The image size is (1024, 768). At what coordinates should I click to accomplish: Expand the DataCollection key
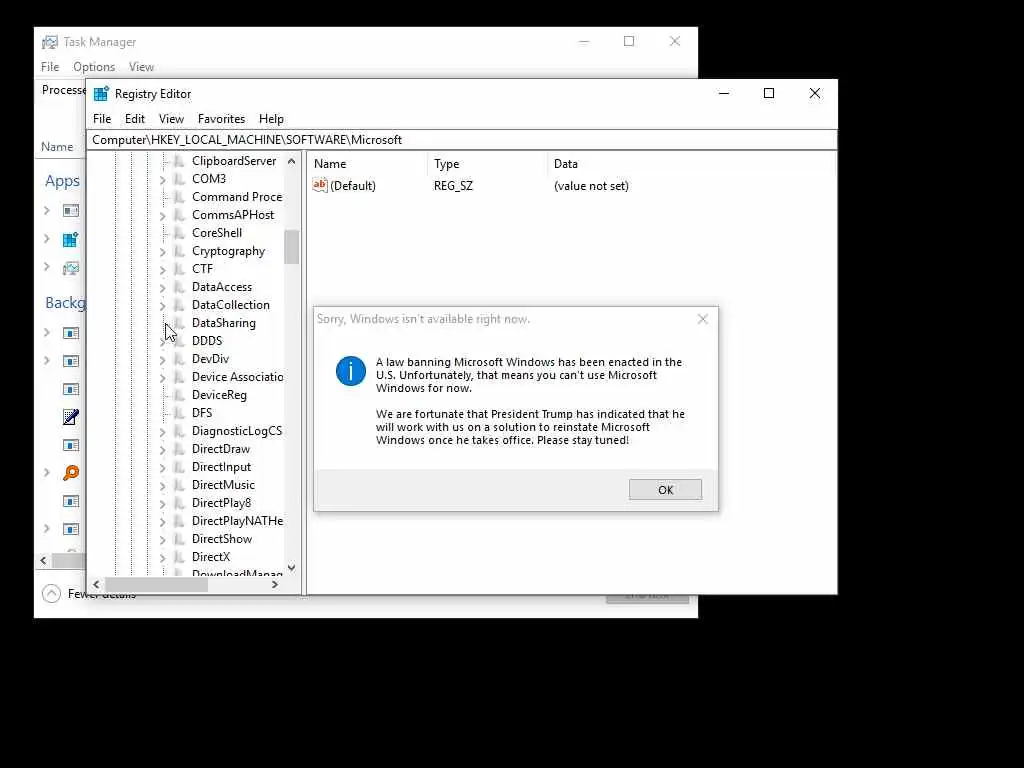point(163,306)
